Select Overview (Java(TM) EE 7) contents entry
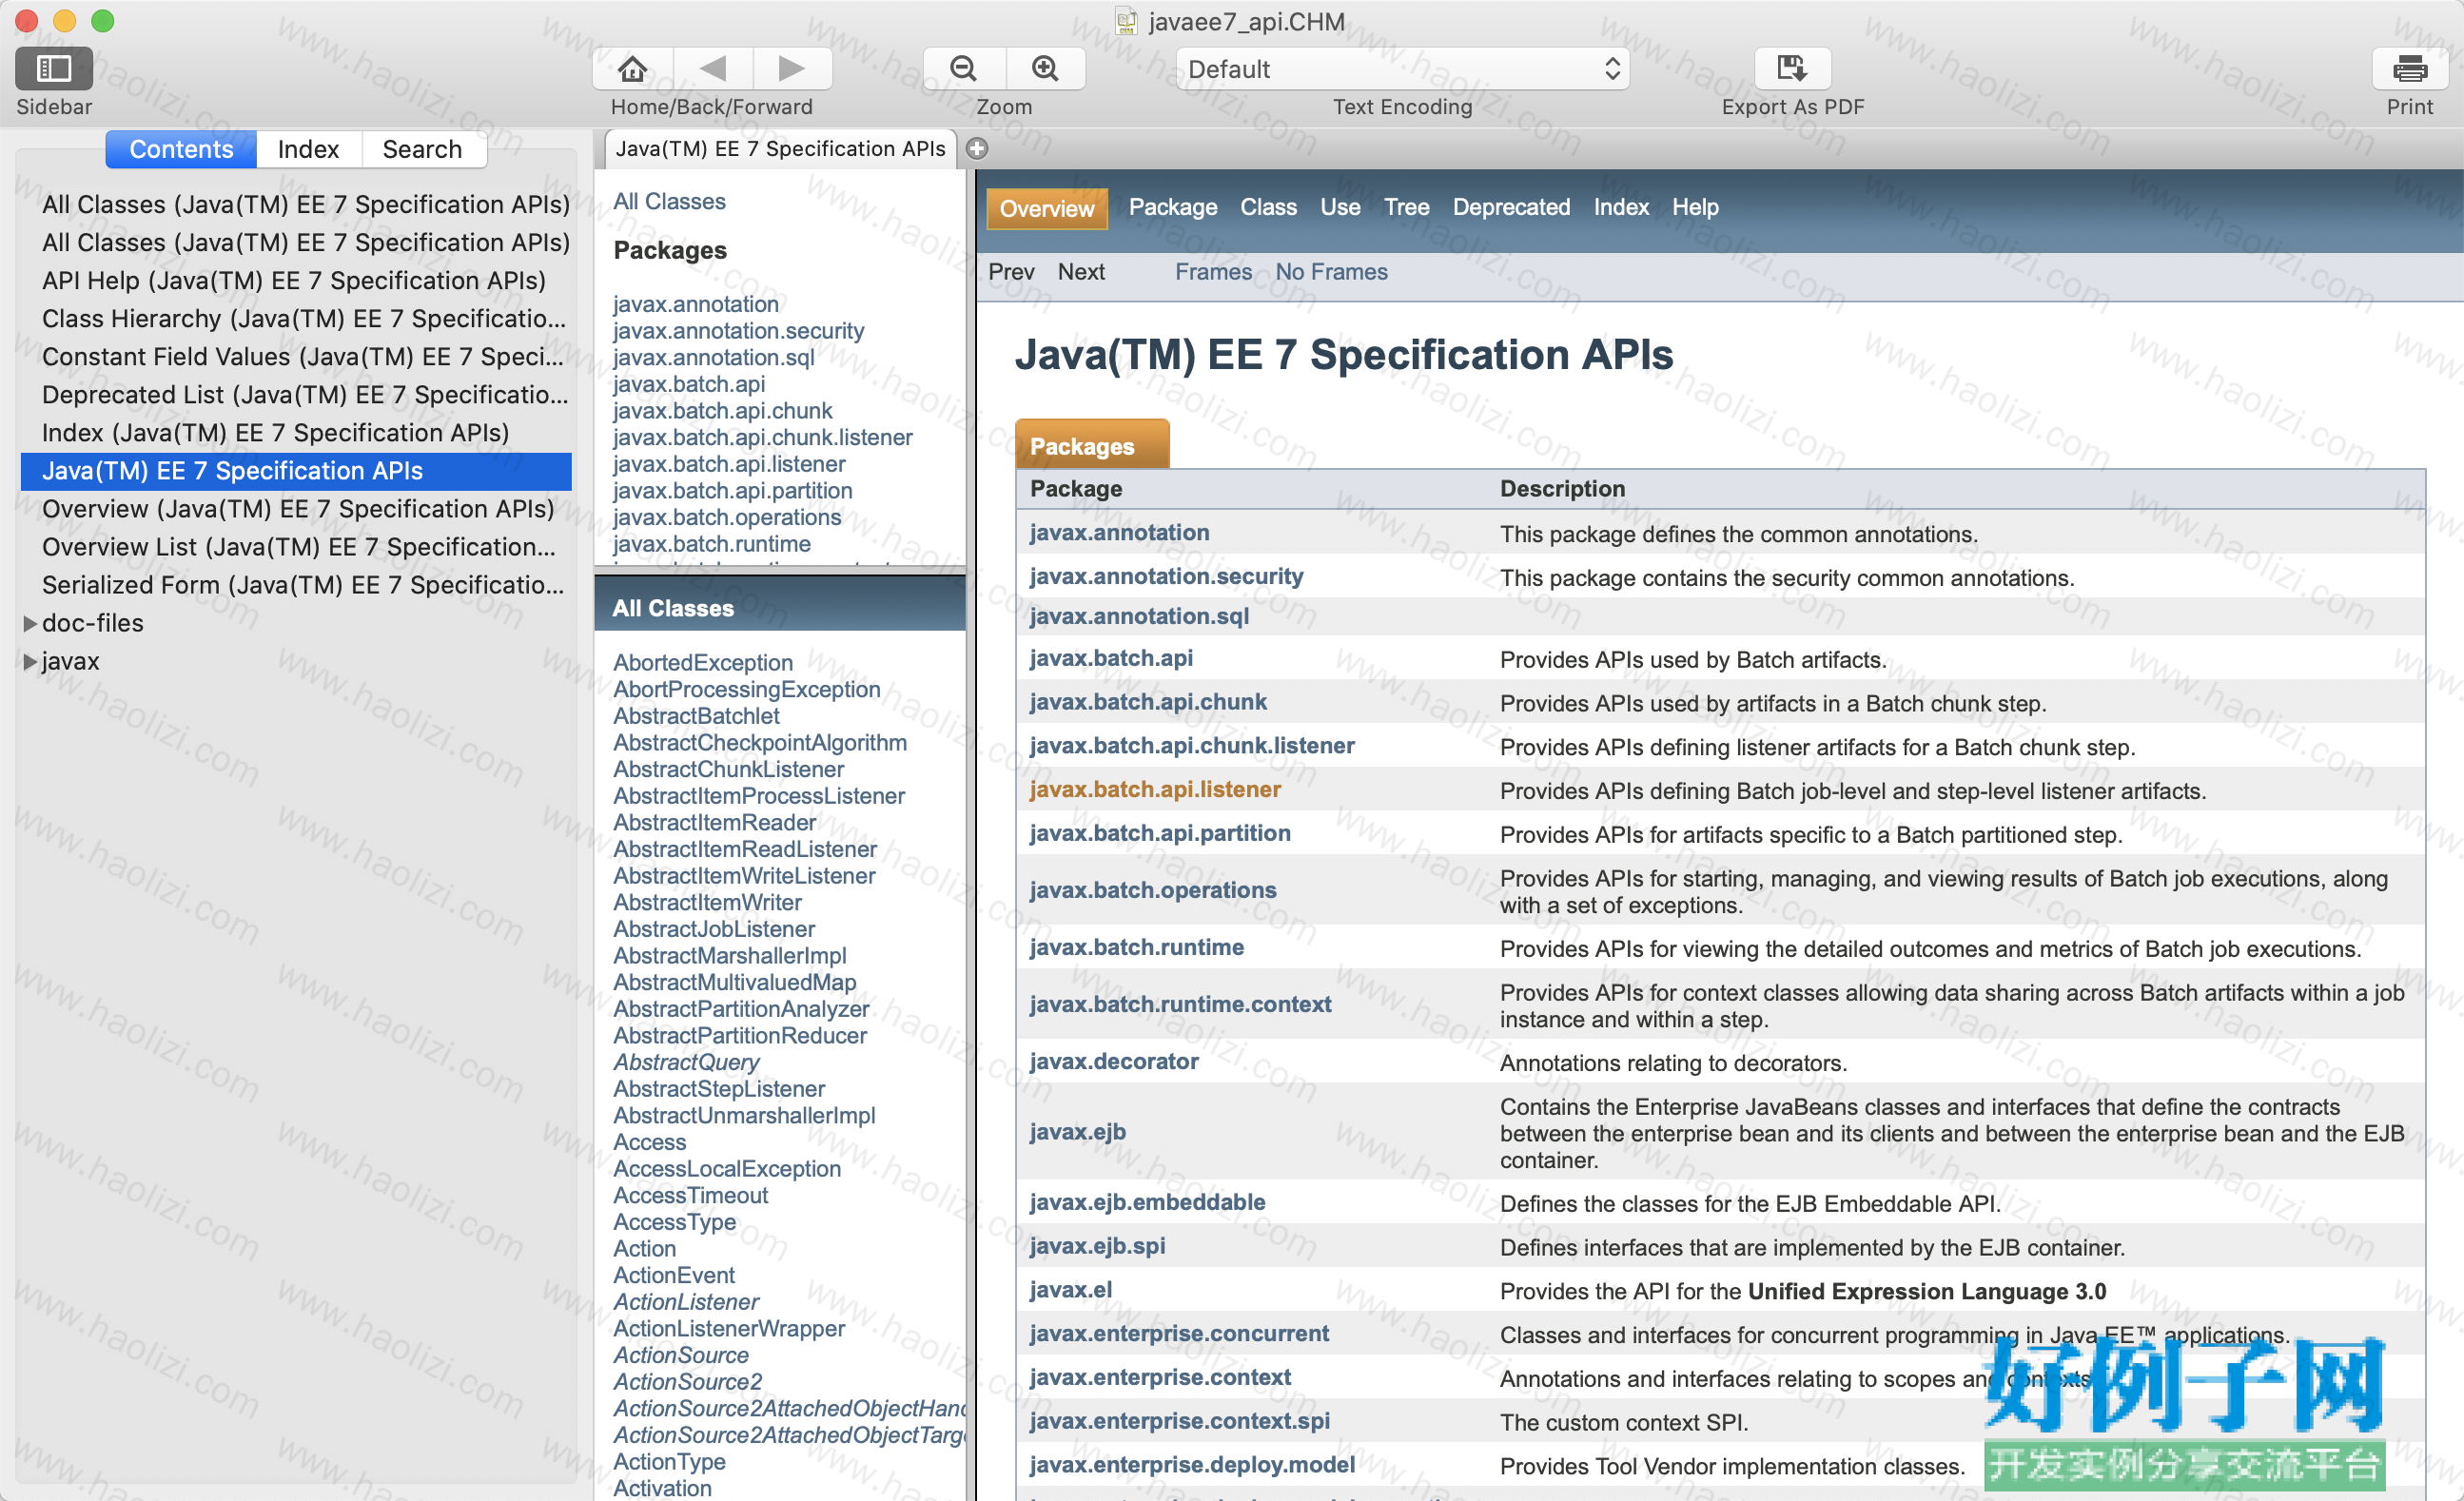Viewport: 2464px width, 1501px height. (x=298, y=509)
